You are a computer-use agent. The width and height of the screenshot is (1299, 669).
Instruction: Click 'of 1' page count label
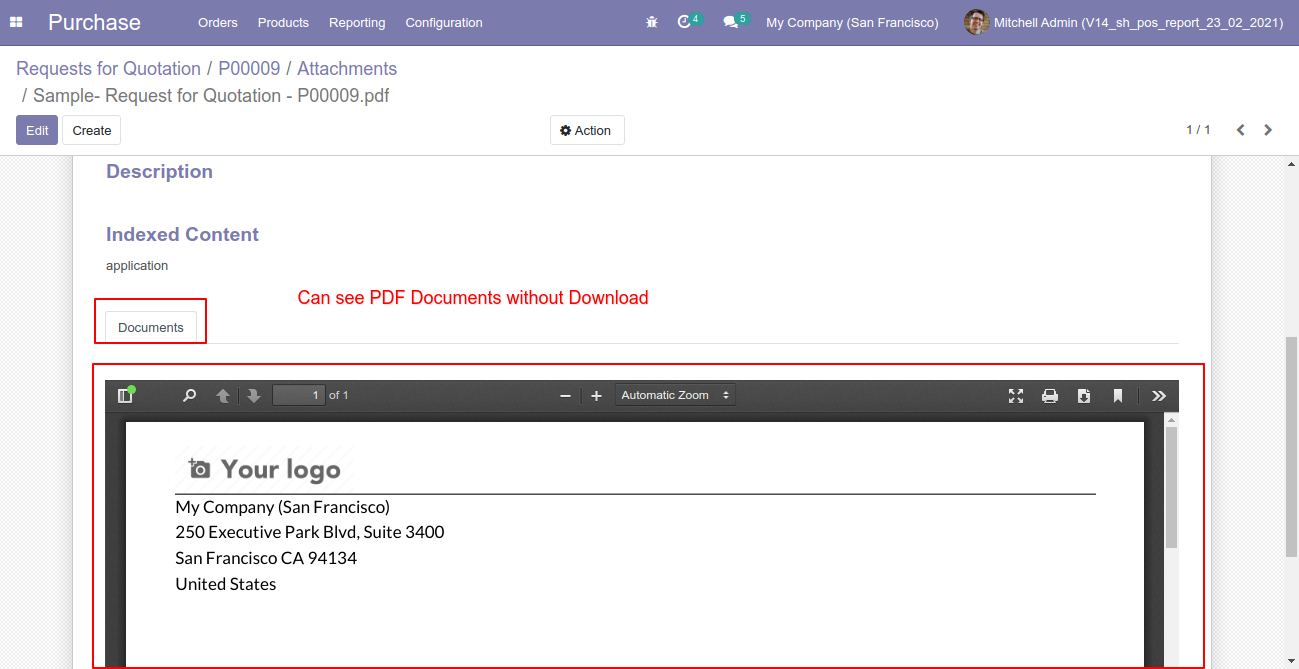pyautogui.click(x=339, y=395)
